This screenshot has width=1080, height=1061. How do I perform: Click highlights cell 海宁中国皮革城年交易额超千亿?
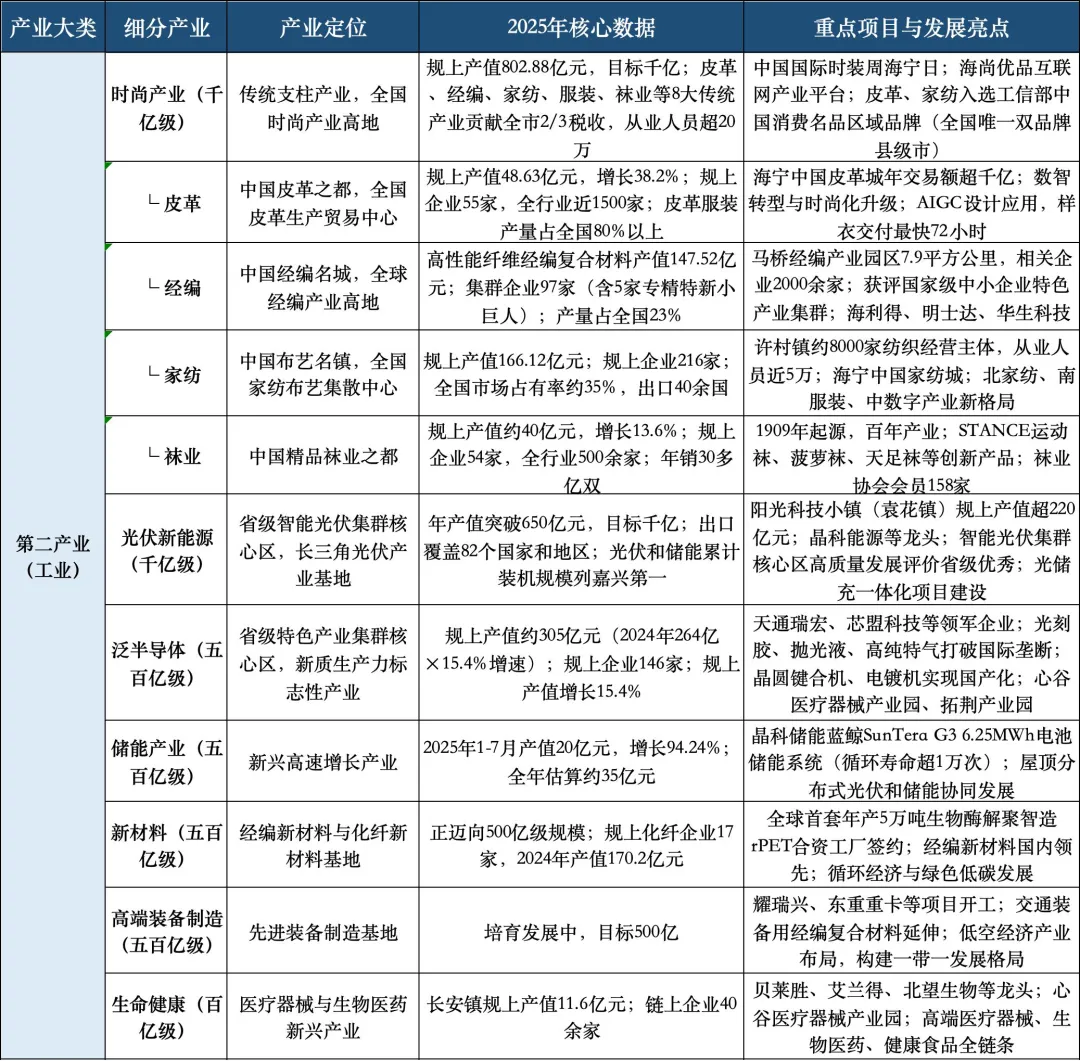pos(911,203)
